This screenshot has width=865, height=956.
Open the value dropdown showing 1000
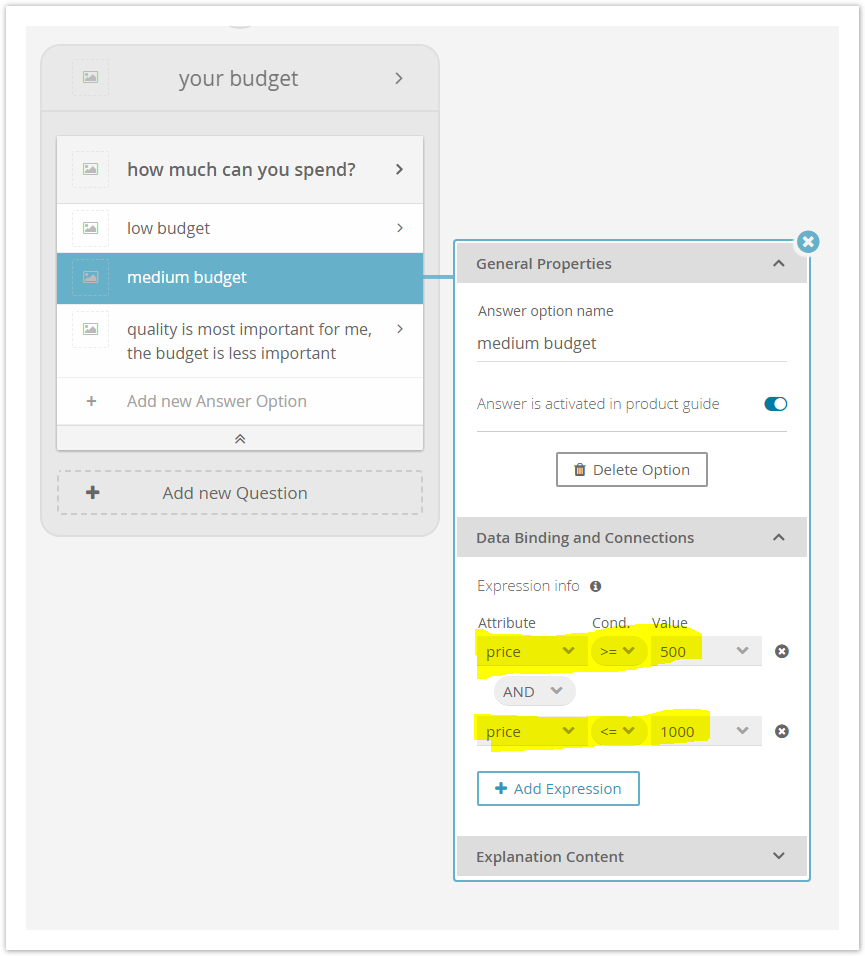click(706, 731)
